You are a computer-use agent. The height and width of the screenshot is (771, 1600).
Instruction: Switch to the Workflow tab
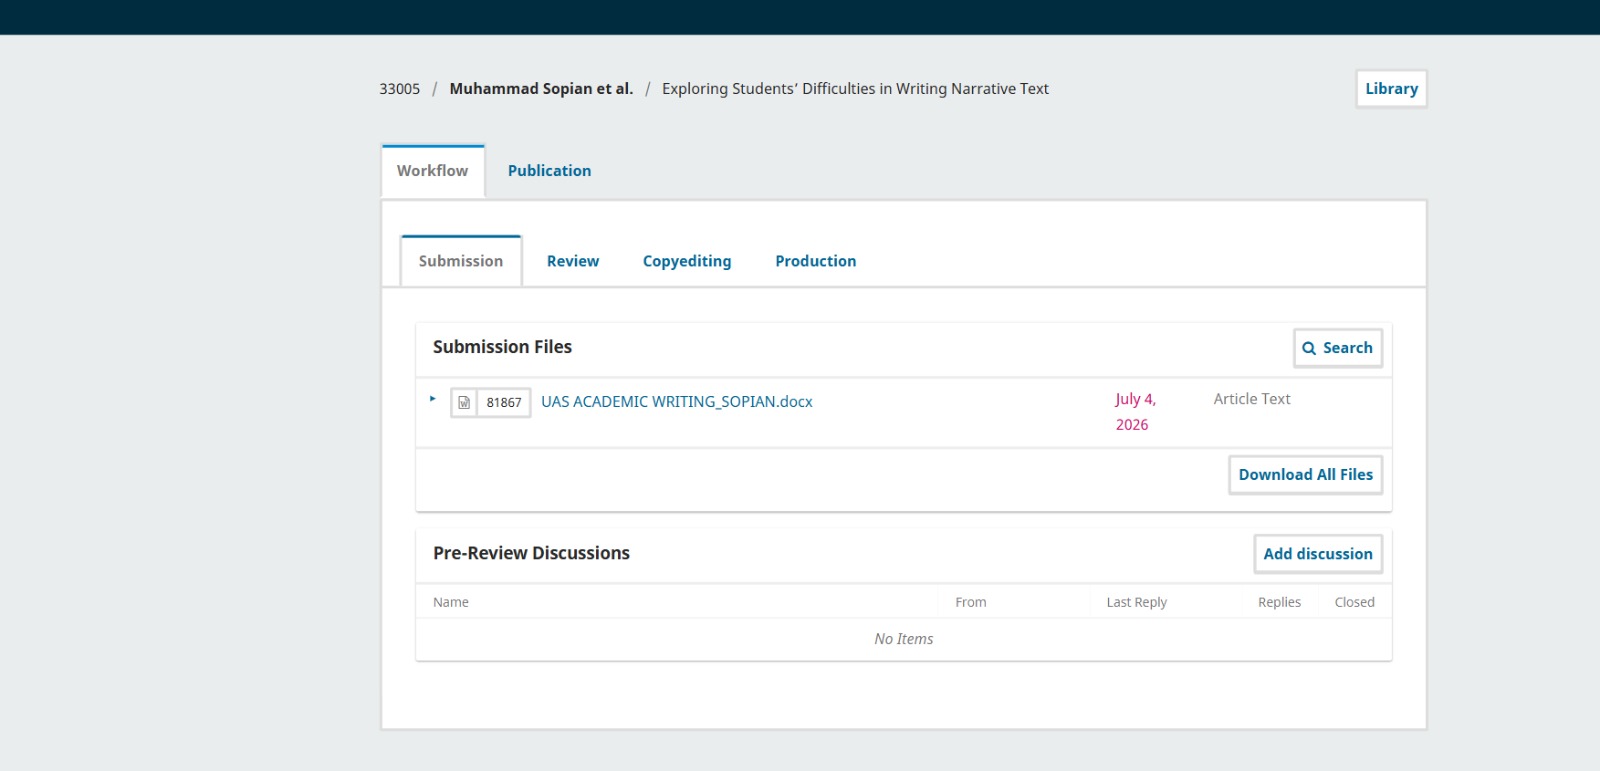432,171
